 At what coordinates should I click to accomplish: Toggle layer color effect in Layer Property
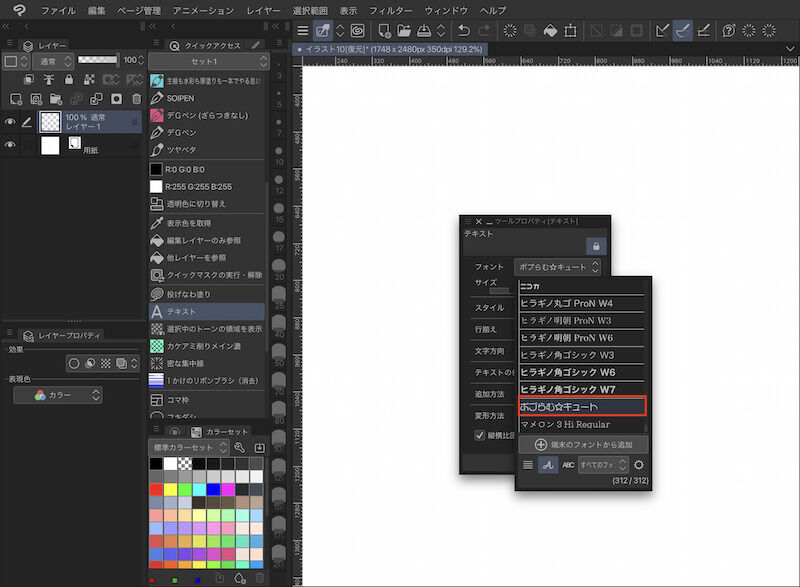coord(121,363)
